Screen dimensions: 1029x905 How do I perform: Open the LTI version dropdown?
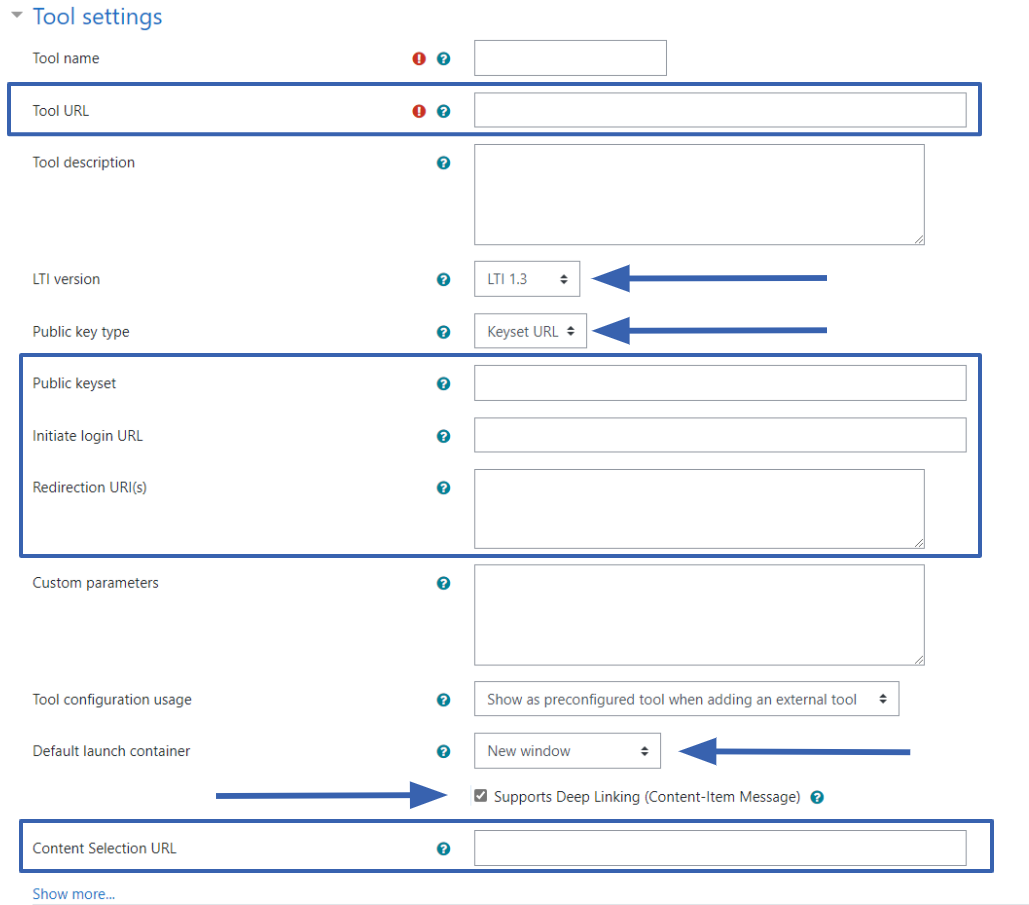pos(526,280)
